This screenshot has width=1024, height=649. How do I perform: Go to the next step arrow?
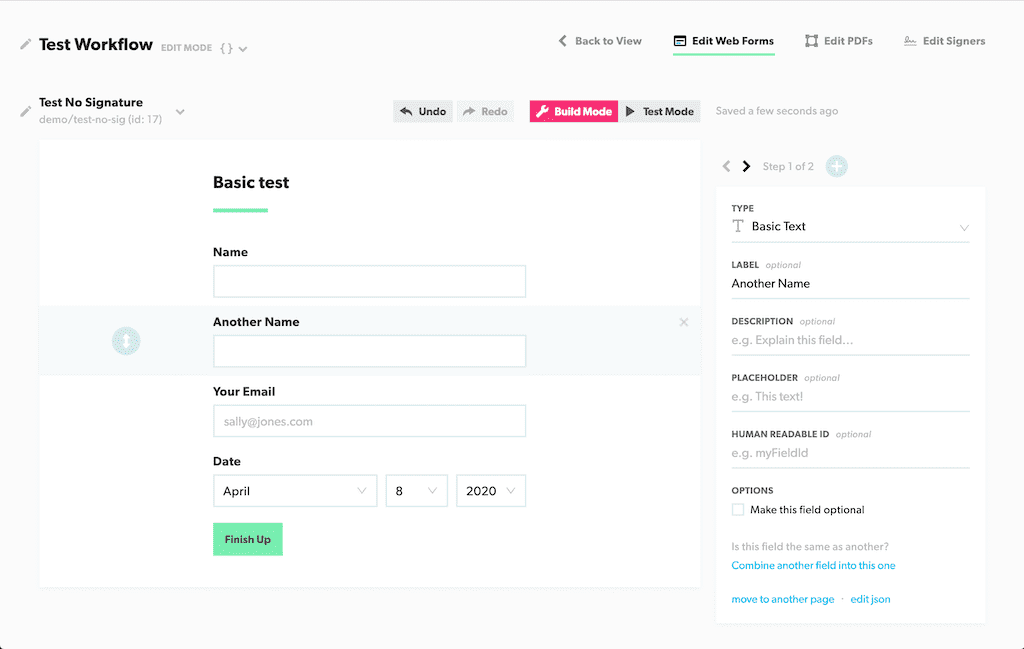coord(746,166)
